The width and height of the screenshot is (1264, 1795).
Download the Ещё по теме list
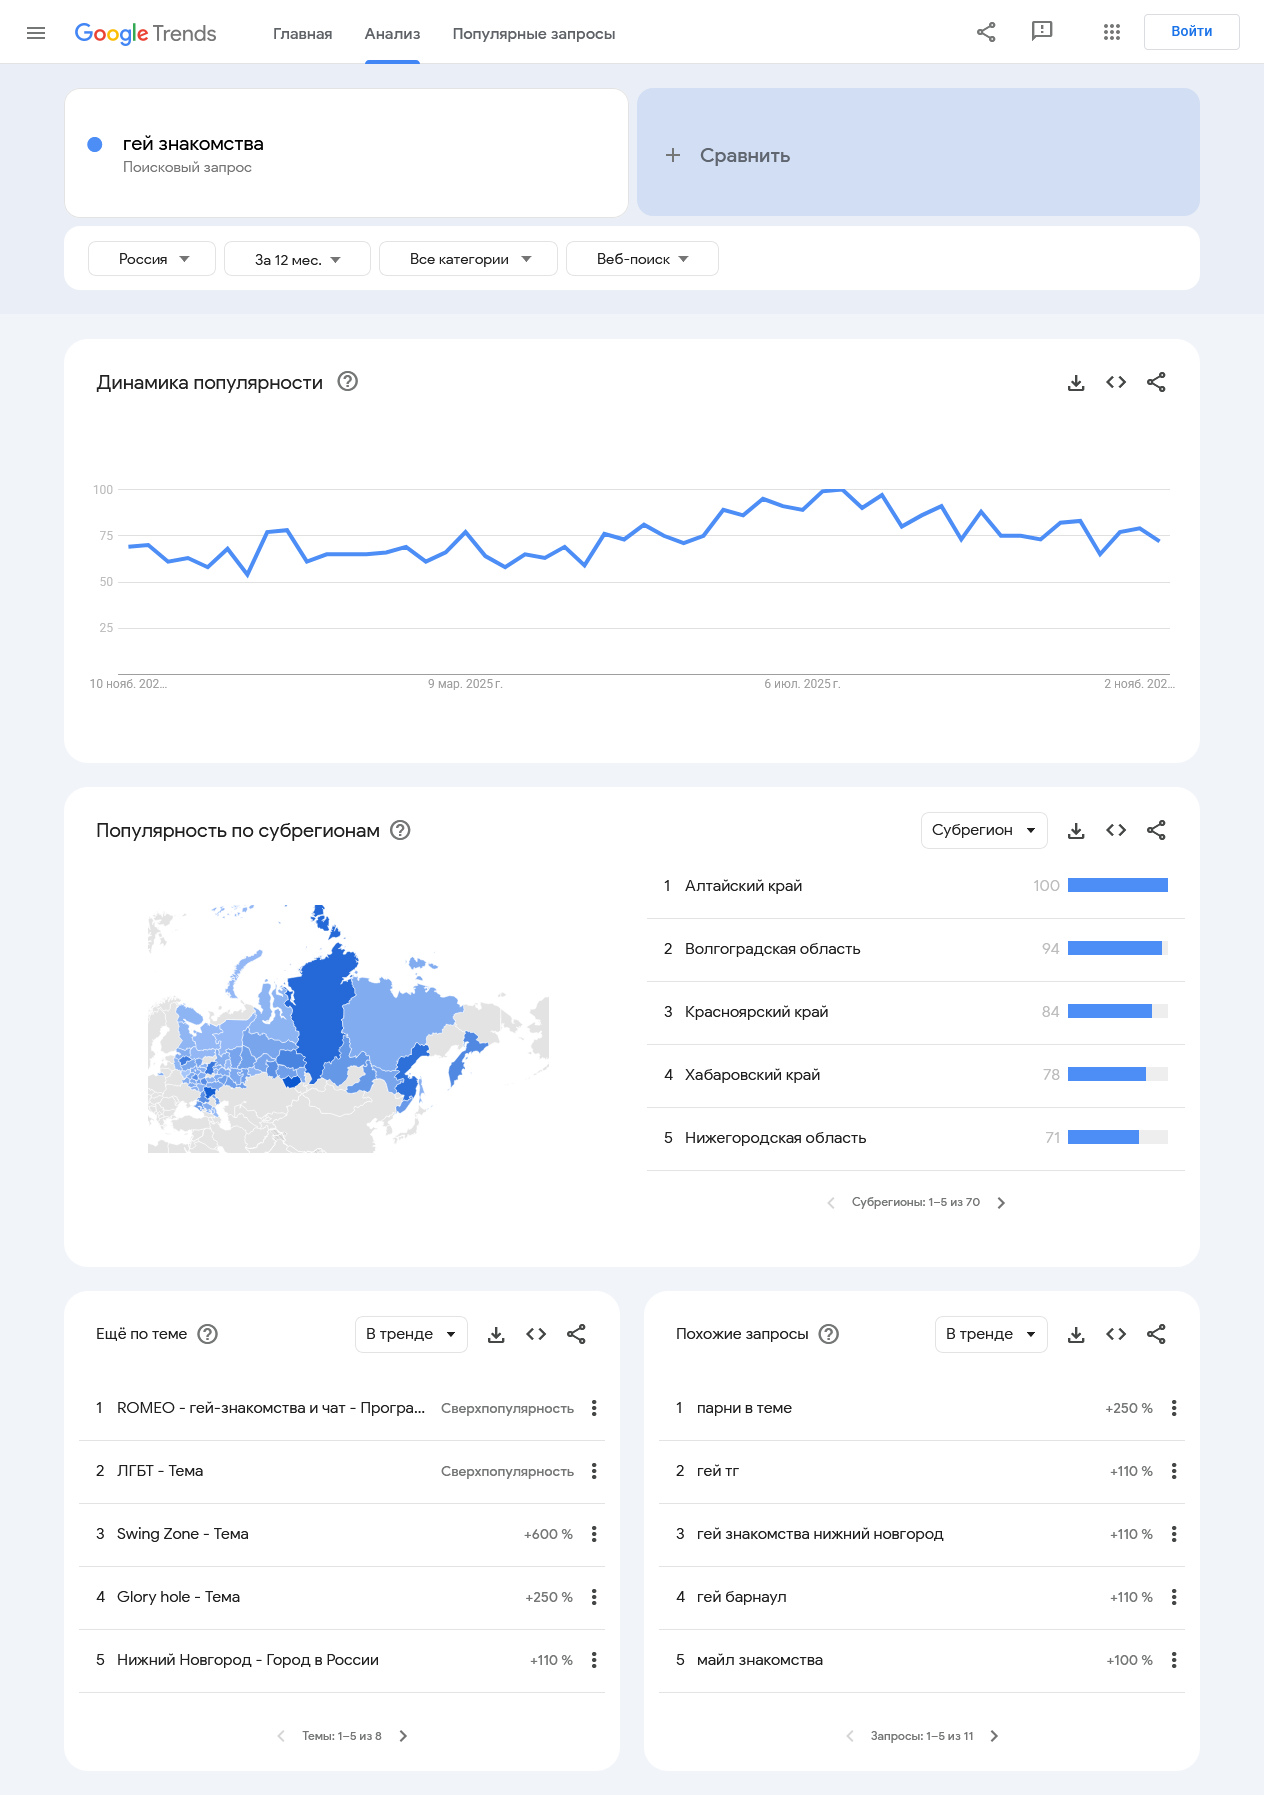[x=496, y=1335]
